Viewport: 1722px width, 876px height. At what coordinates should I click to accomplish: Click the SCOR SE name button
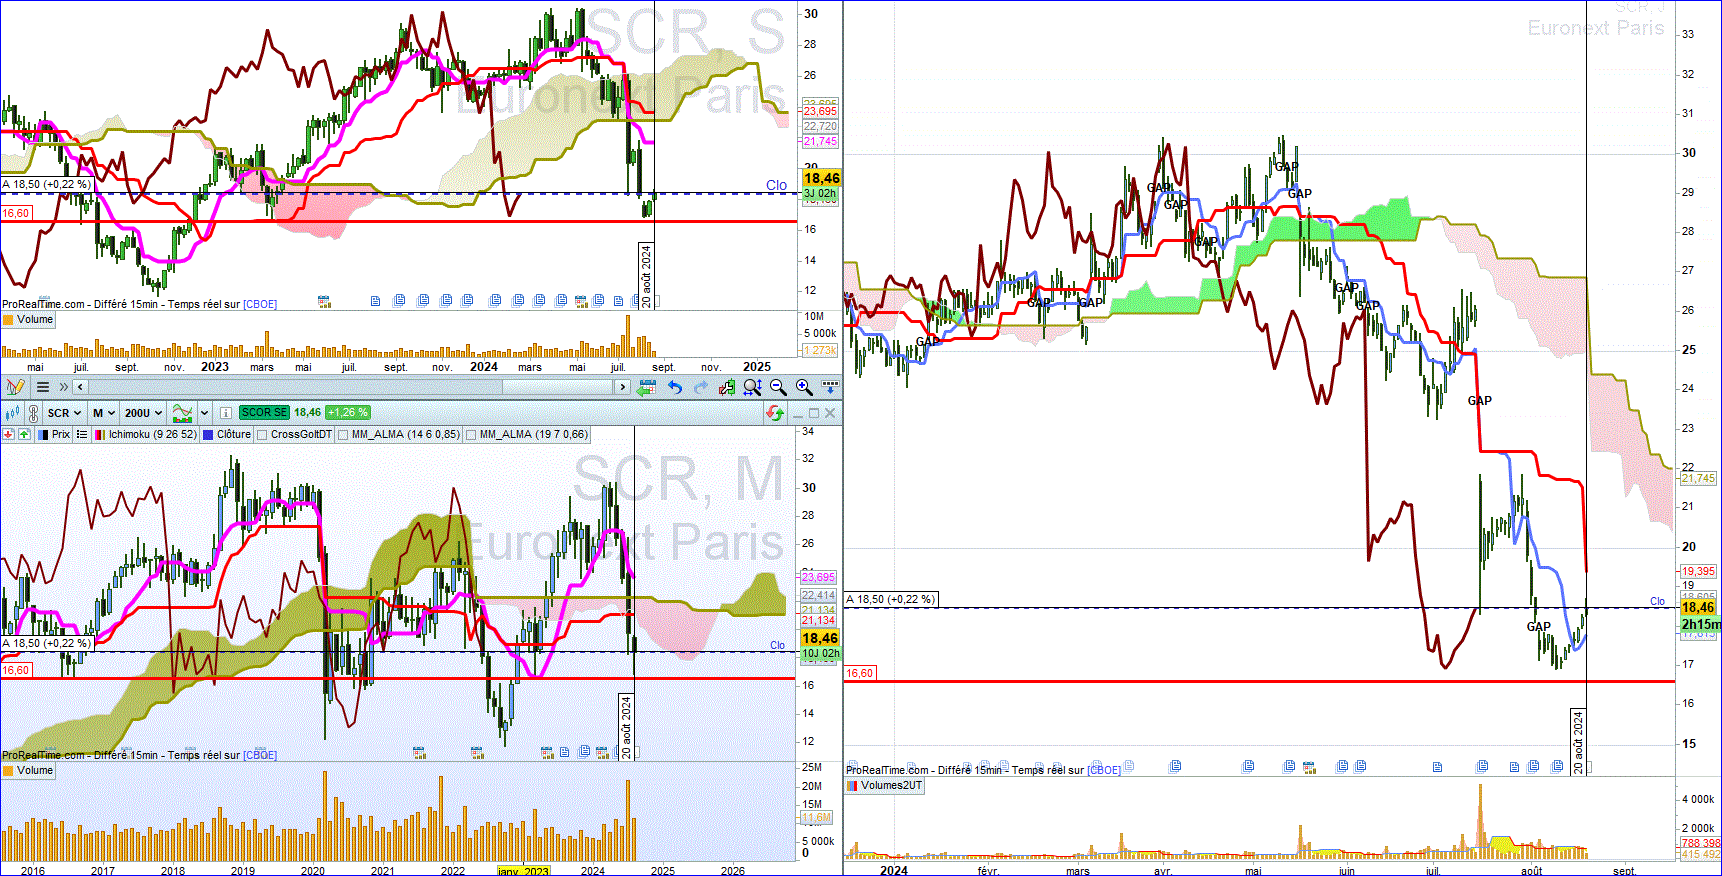point(264,412)
